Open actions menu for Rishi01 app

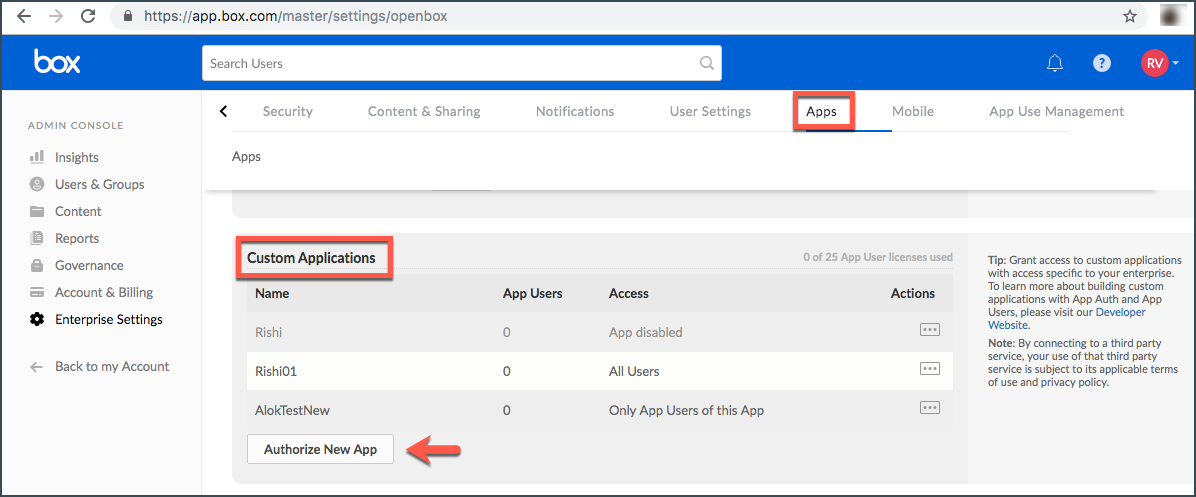929,369
